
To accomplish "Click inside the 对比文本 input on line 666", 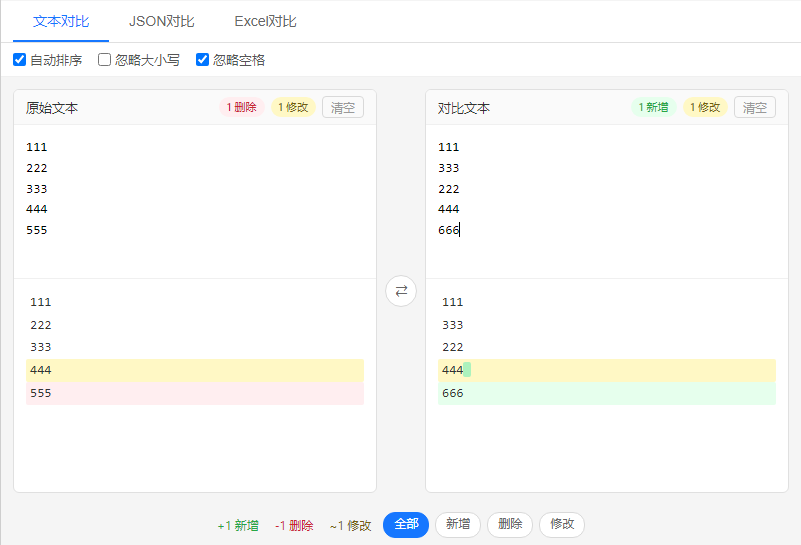I will (449, 230).
